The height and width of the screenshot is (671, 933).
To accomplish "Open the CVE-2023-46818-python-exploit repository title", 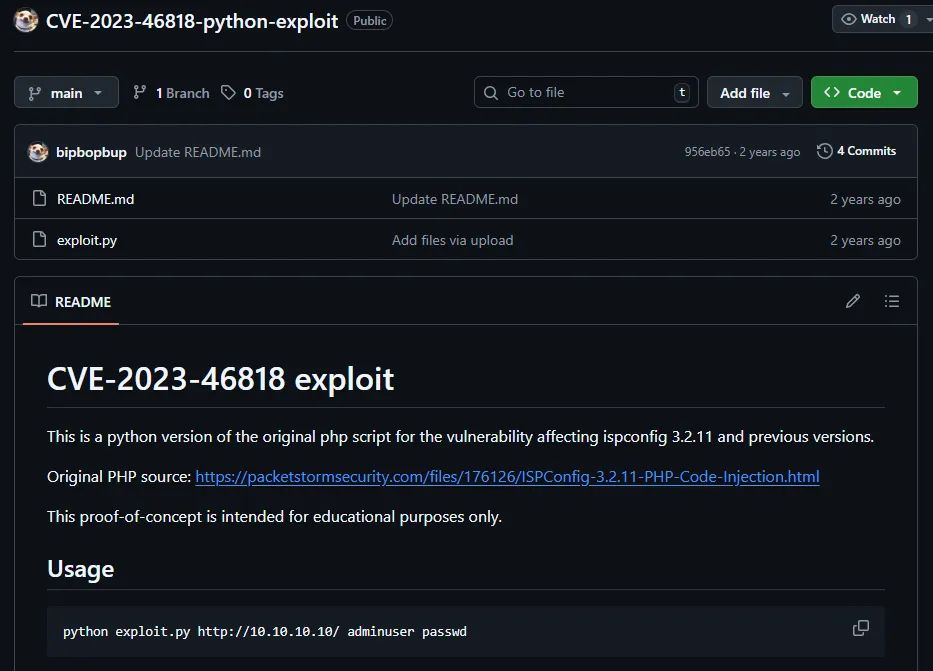I will tap(192, 21).
